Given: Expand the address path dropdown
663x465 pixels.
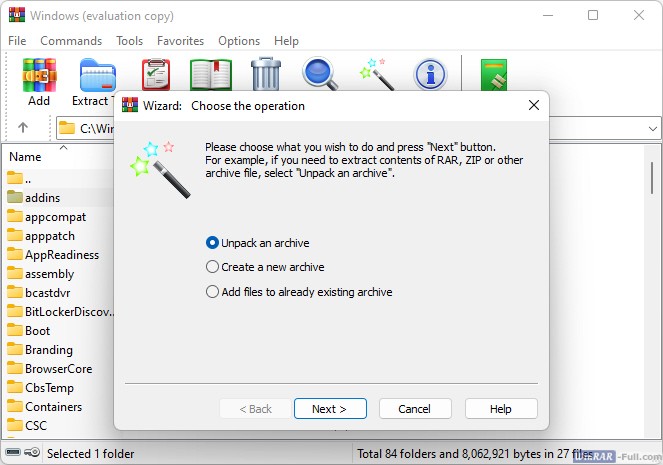Looking at the screenshot, I should (652, 128).
